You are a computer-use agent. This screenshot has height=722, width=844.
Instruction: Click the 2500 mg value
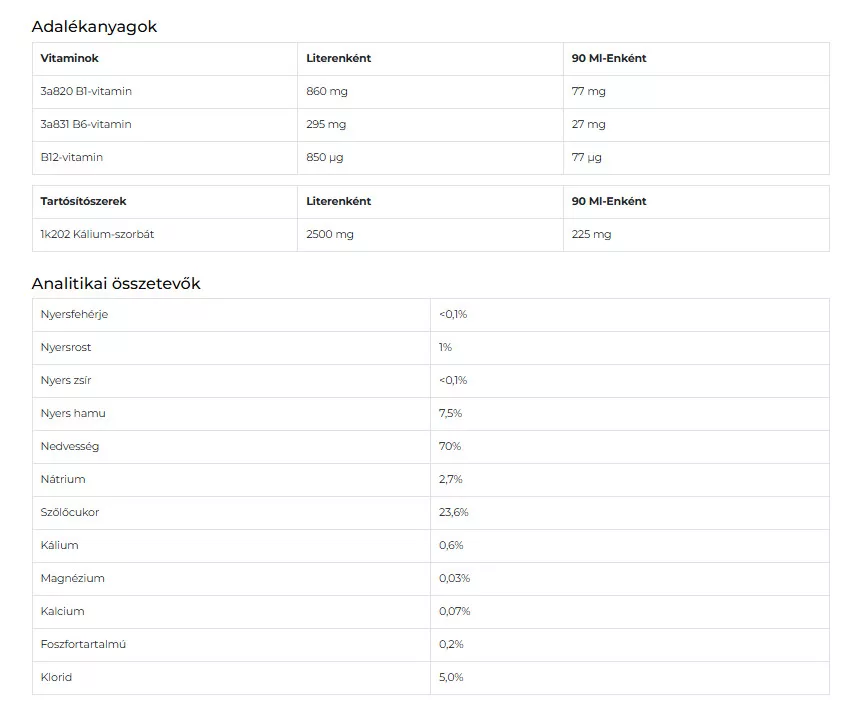(x=330, y=234)
